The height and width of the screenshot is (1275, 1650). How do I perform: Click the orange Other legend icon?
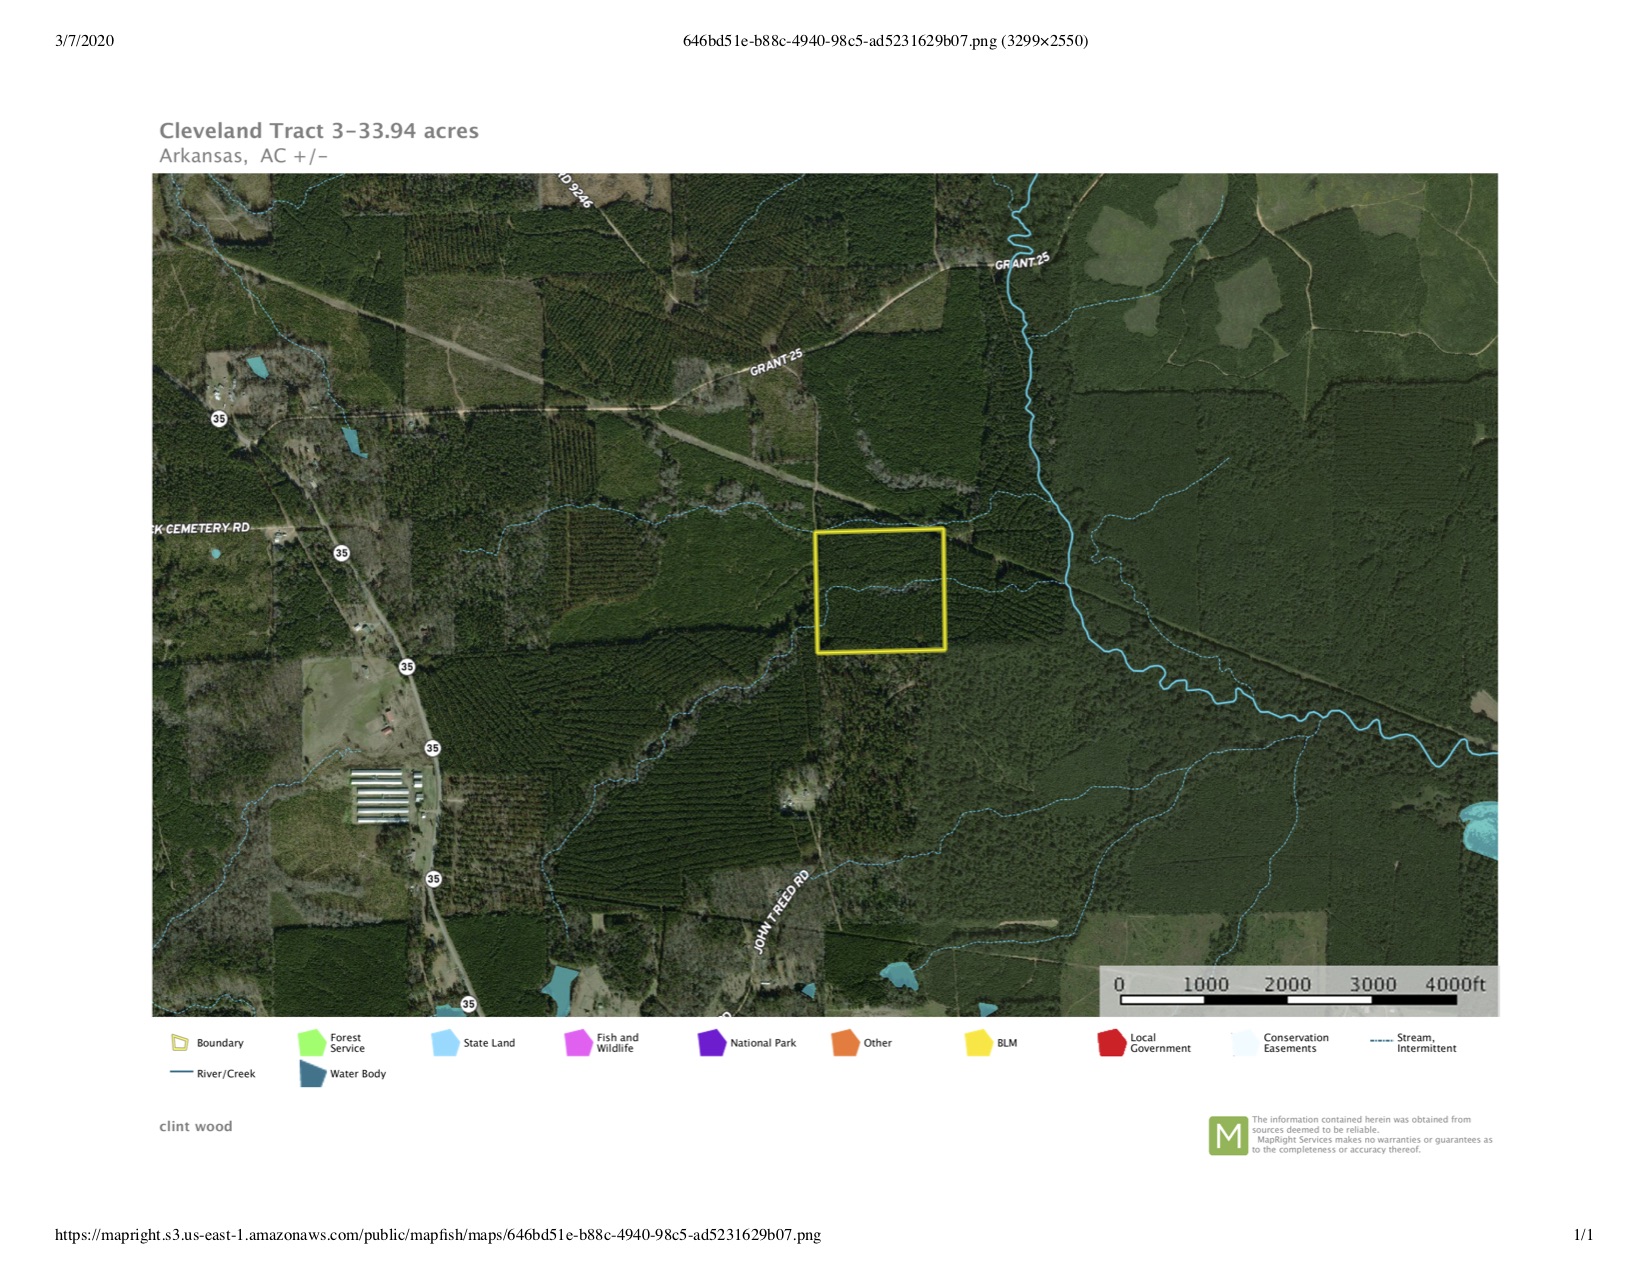click(845, 1043)
